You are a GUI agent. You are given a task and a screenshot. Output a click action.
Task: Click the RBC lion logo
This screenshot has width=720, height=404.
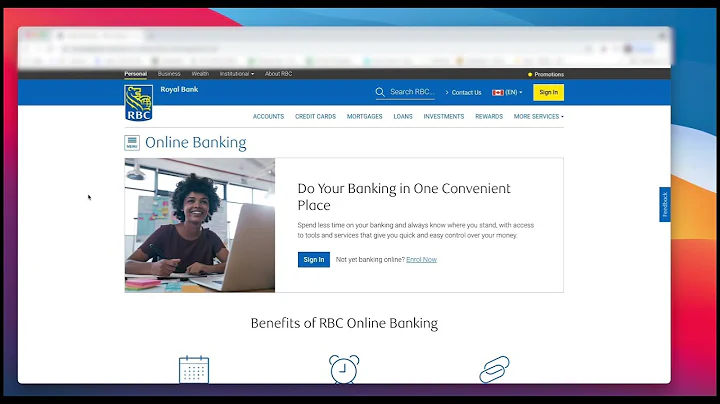tap(139, 103)
